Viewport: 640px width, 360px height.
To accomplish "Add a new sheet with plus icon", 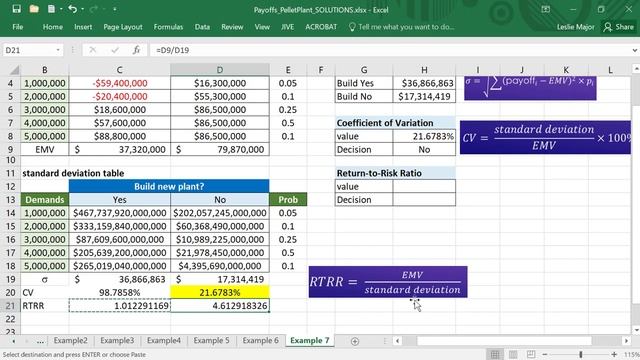I will pos(355,341).
